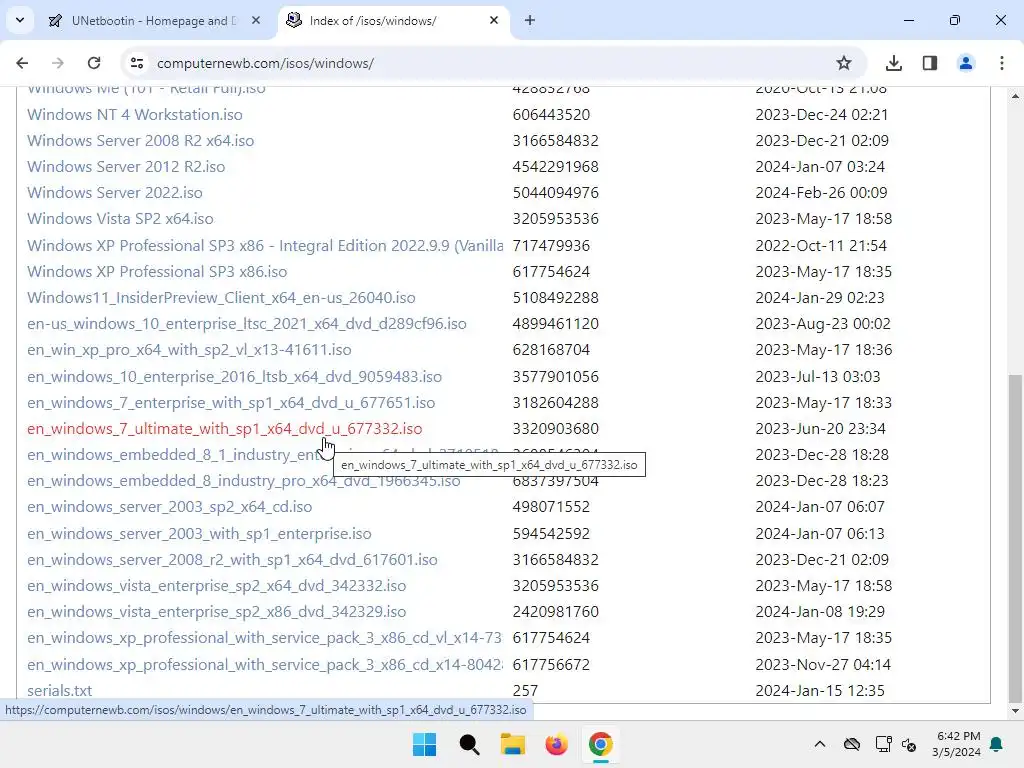Image resolution: width=1024 pixels, height=768 pixels.
Task: Click en_windows_vista_enterprise_sp2_x86 iso link
Action: click(217, 612)
